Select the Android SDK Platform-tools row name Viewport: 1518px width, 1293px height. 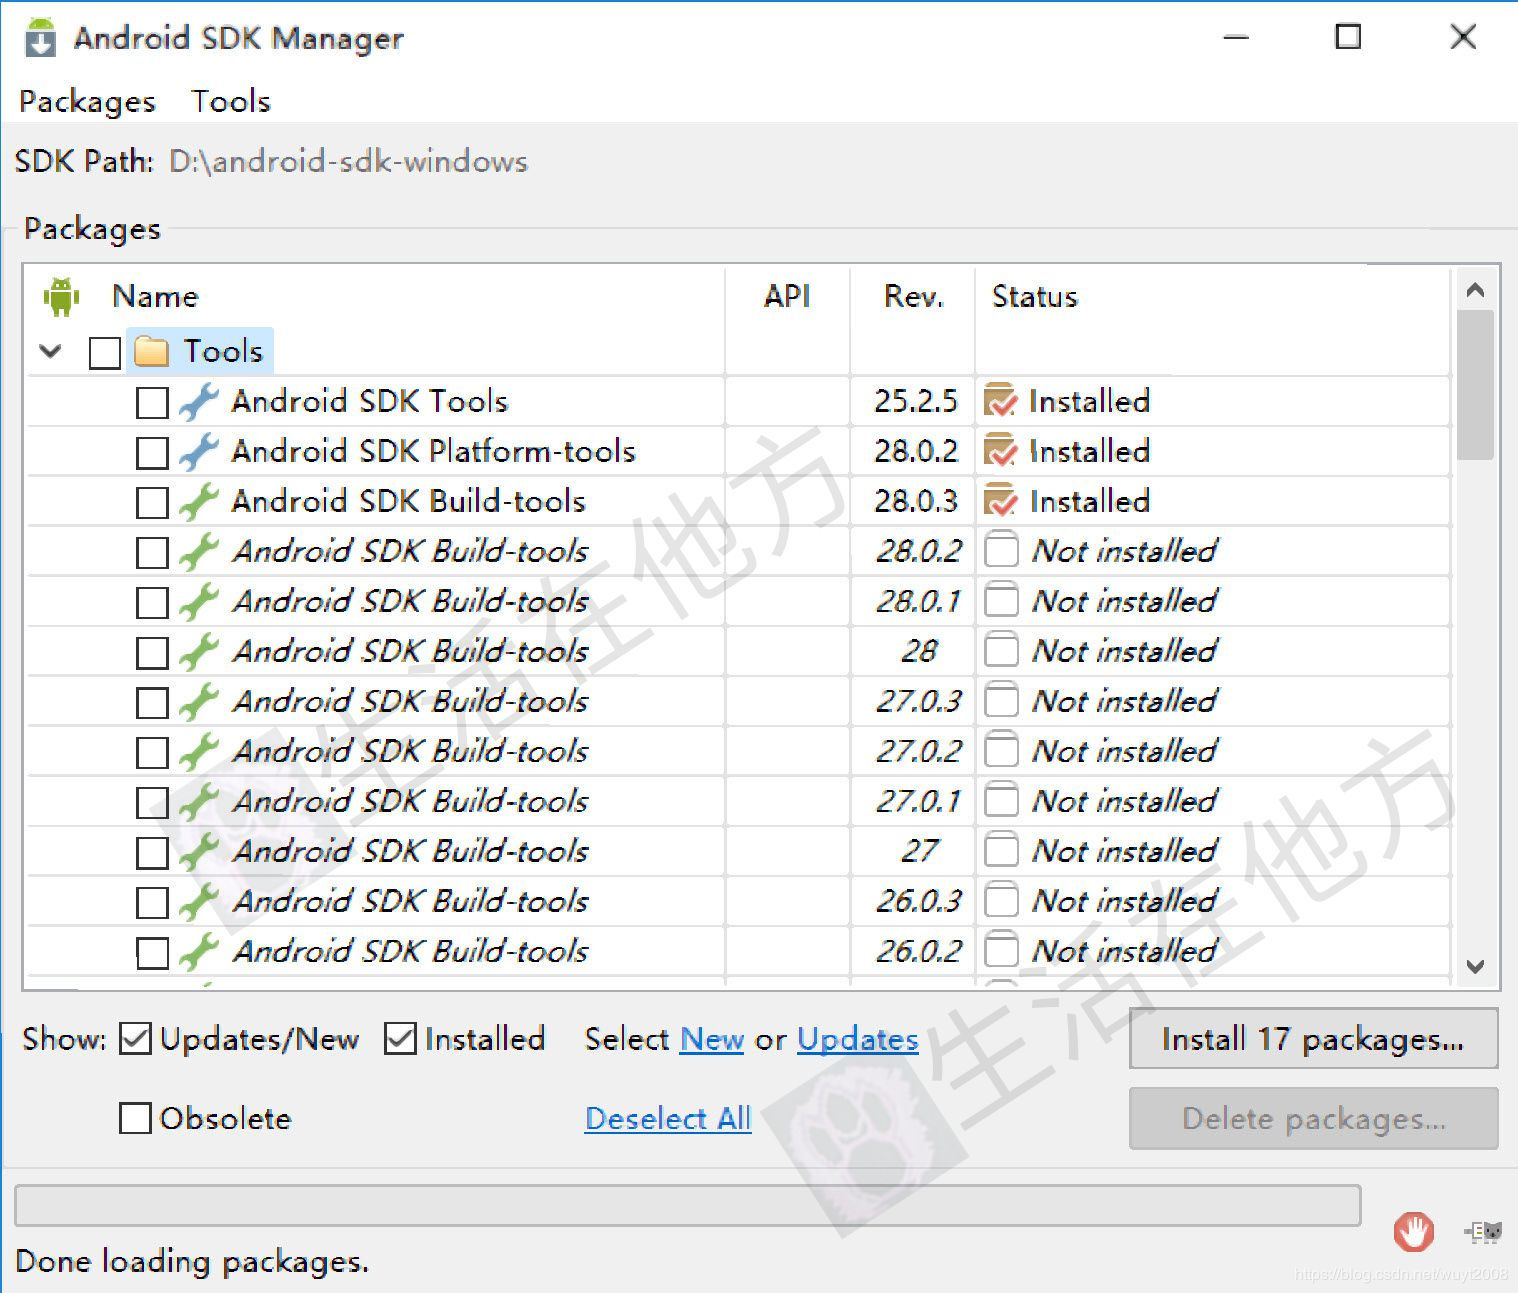pyautogui.click(x=434, y=451)
